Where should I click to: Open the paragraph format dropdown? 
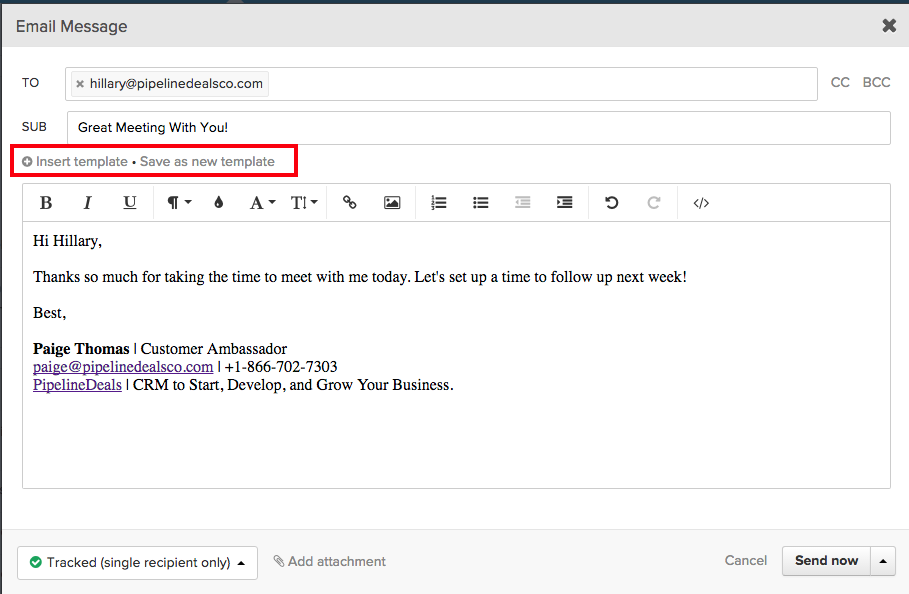[179, 203]
